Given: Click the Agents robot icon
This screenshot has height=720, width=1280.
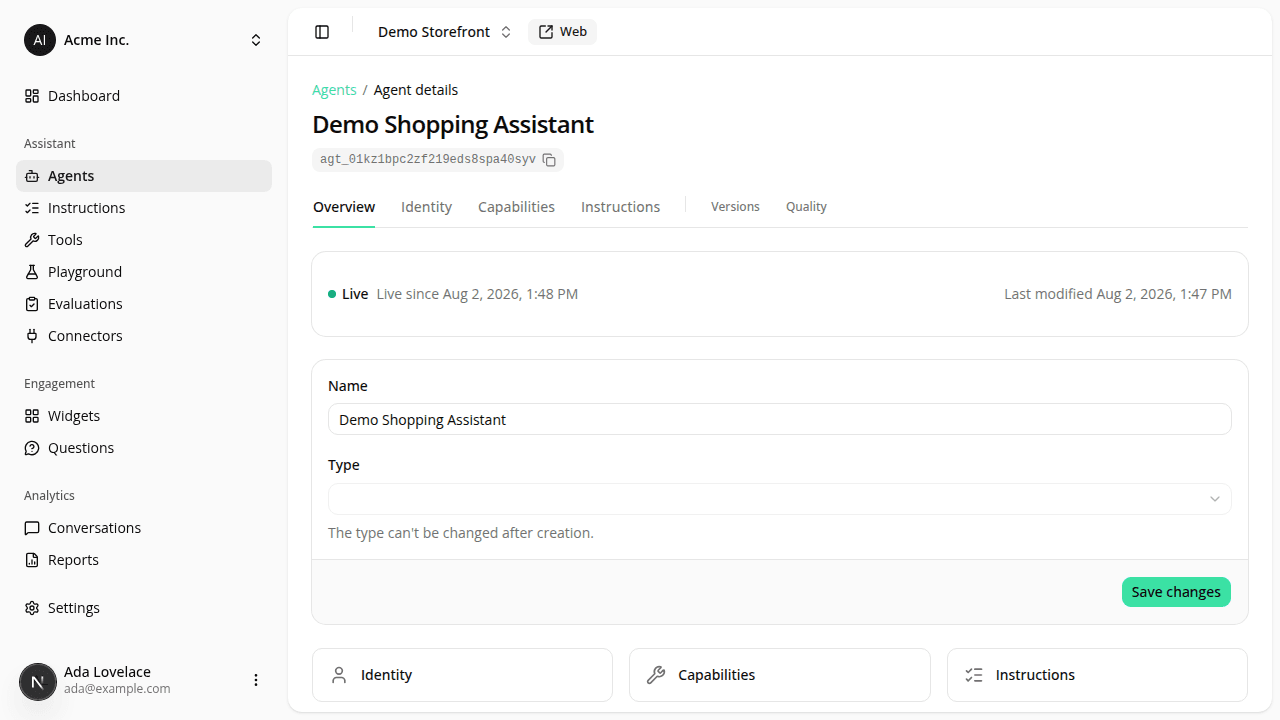Looking at the screenshot, I should click(32, 176).
